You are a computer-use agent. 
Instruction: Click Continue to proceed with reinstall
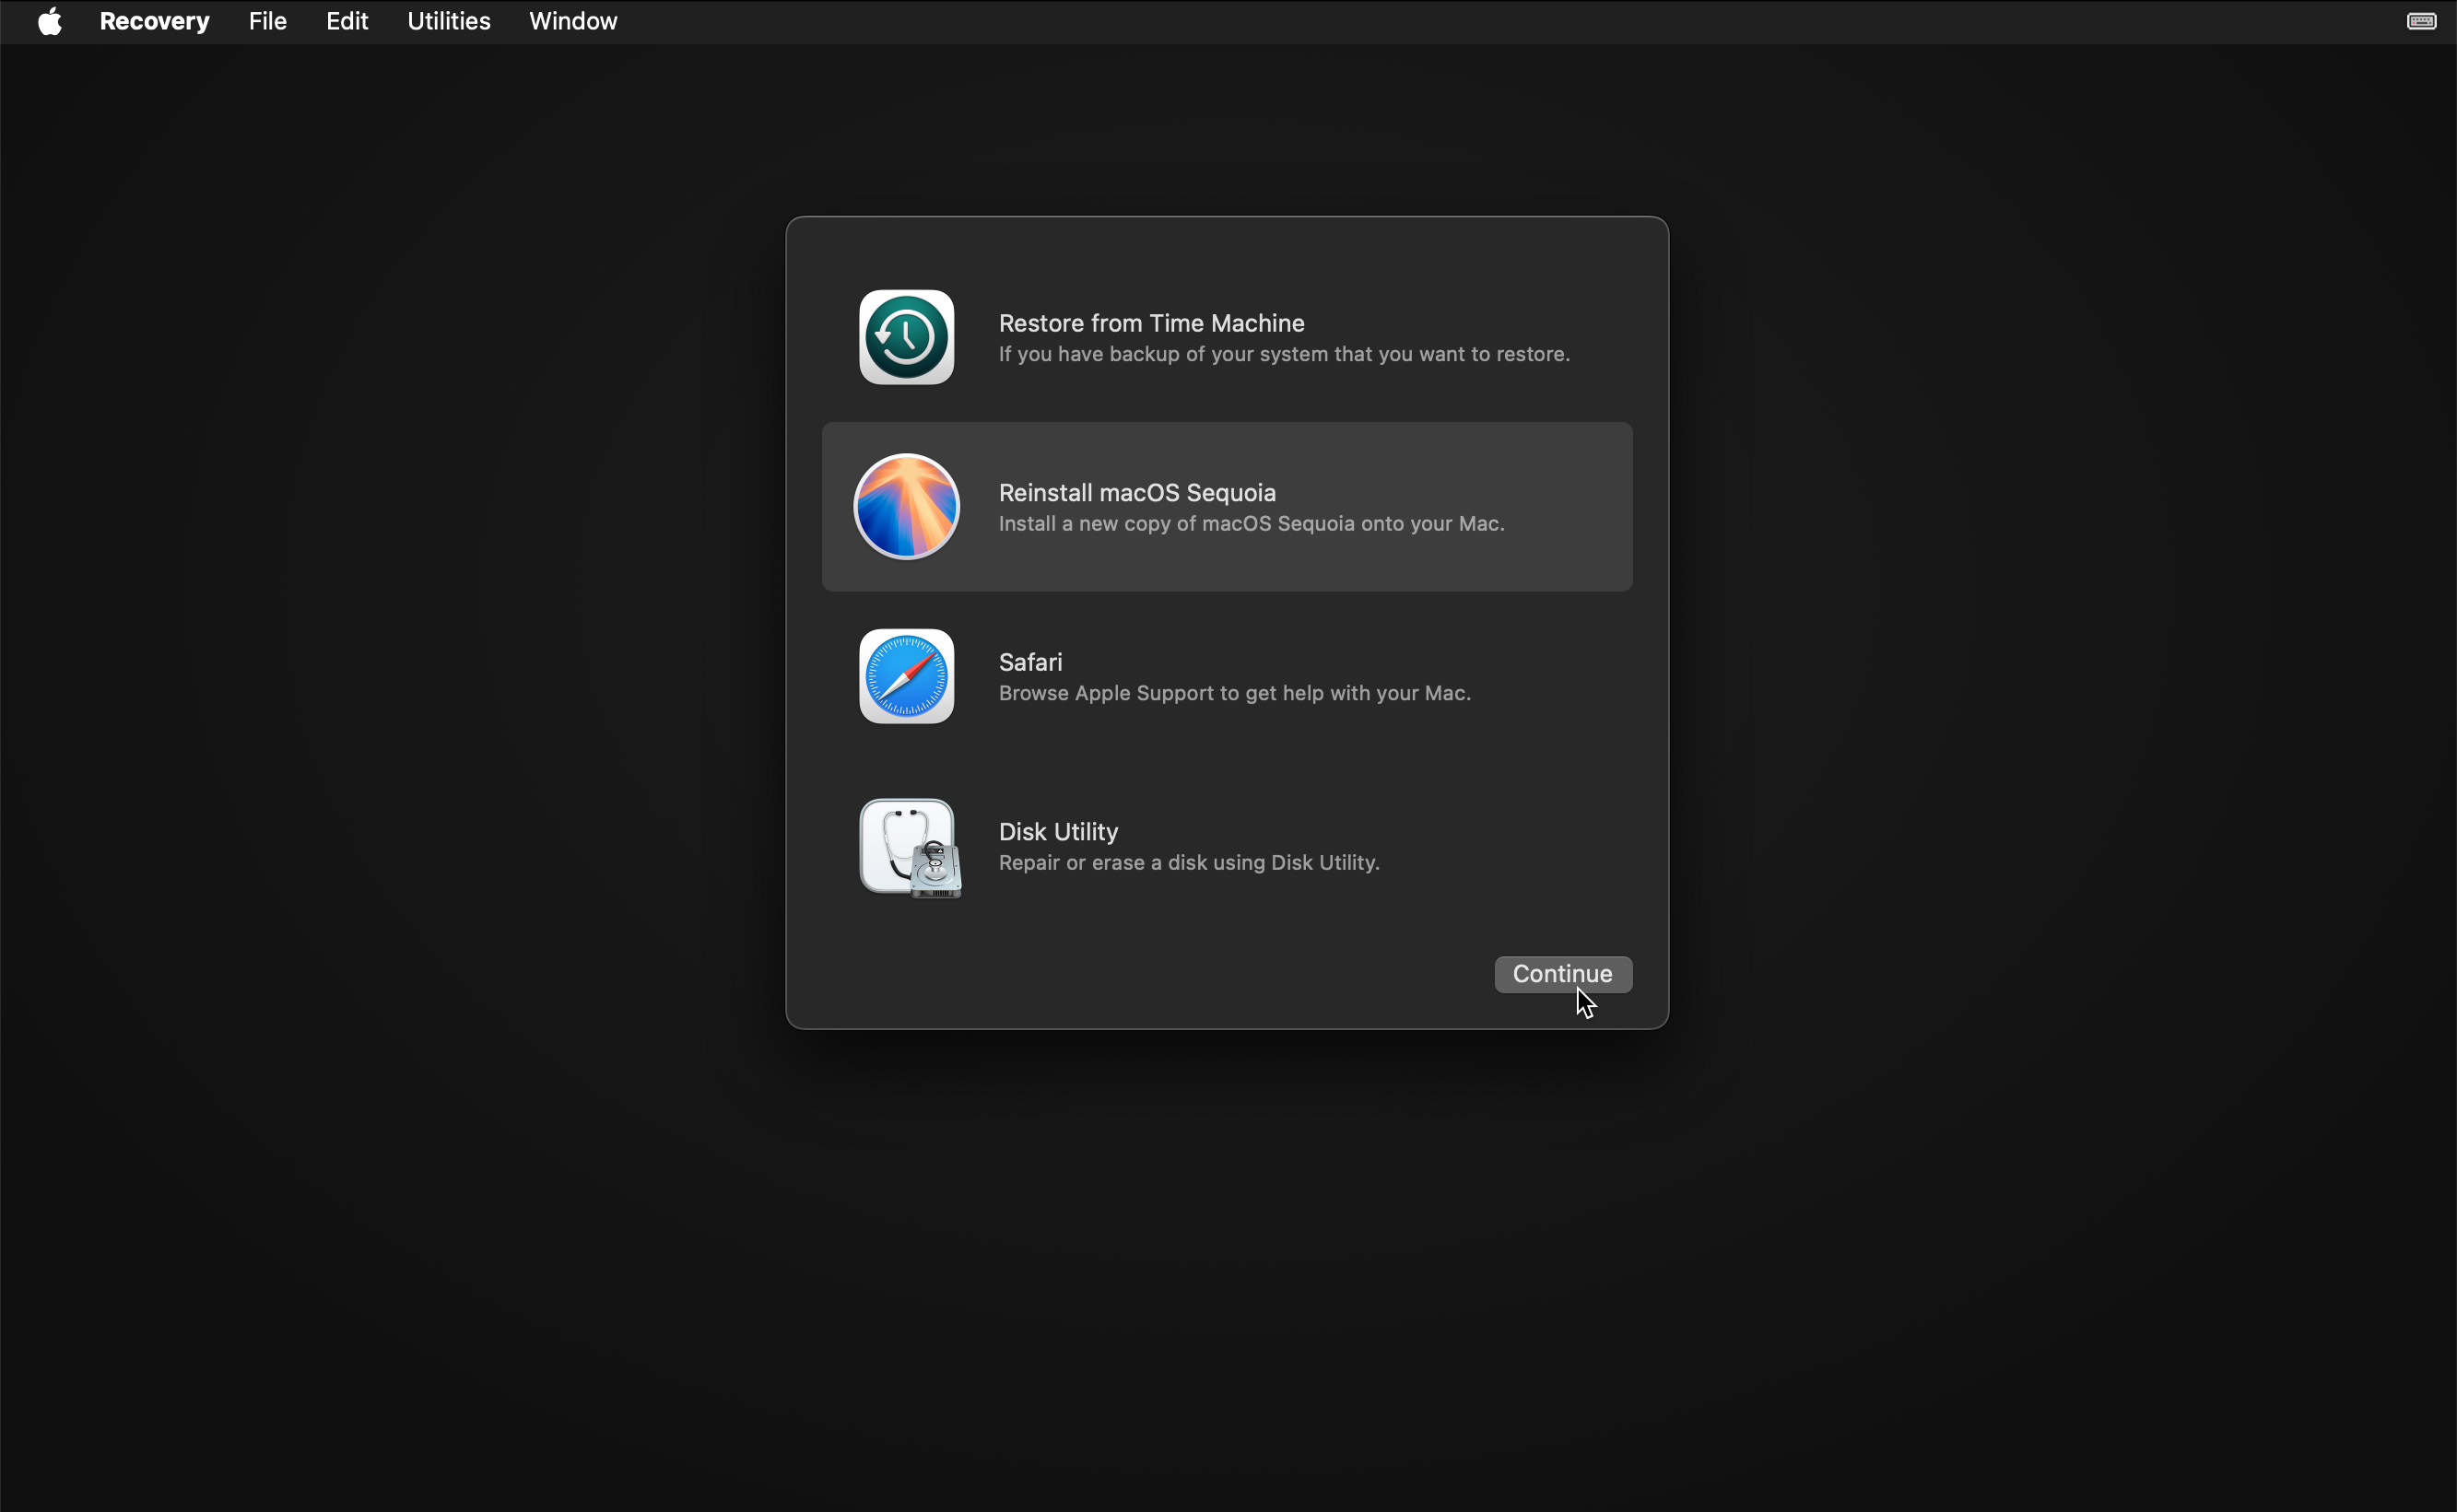tap(1562, 974)
